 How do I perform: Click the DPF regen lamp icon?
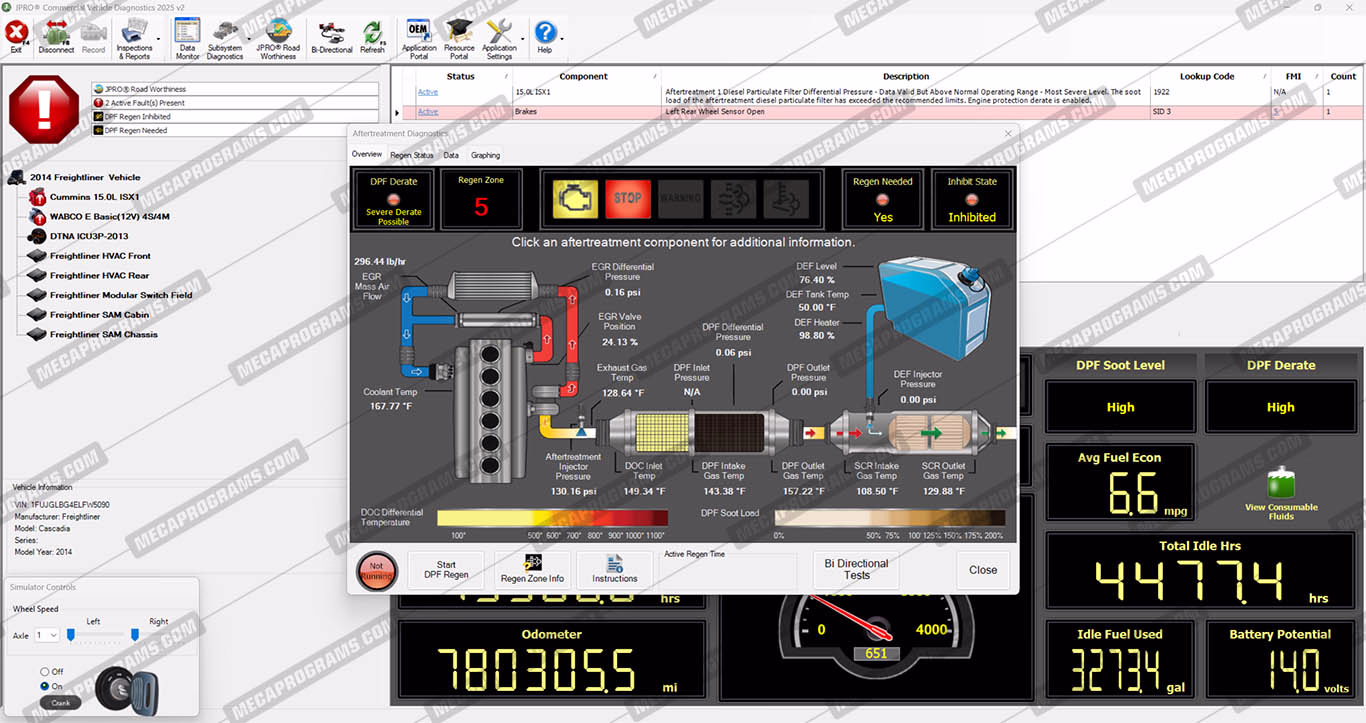[733, 198]
